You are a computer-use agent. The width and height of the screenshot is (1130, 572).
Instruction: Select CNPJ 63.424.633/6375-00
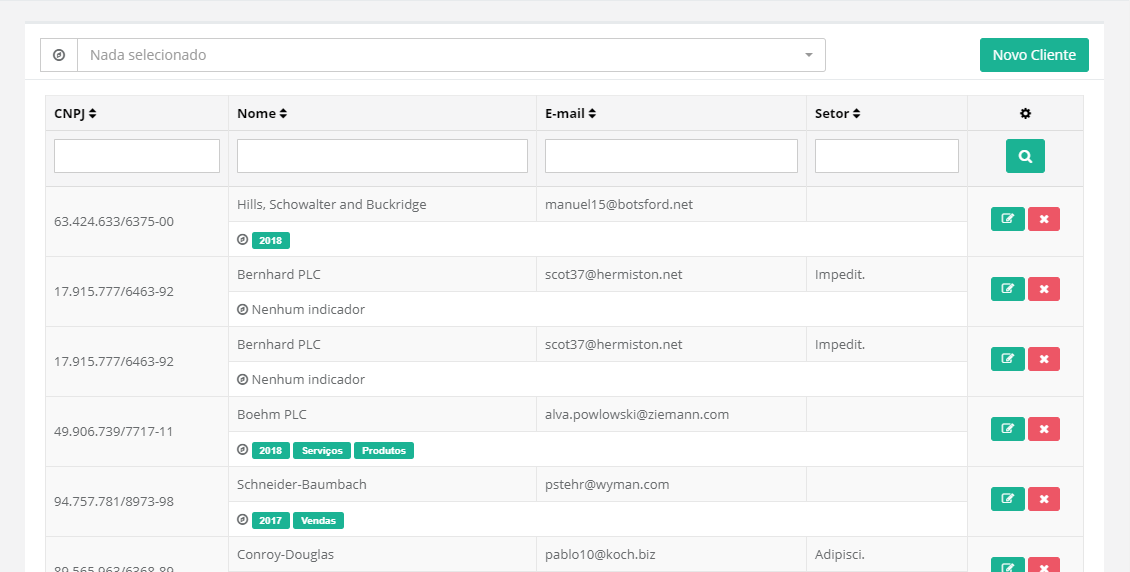pos(114,221)
